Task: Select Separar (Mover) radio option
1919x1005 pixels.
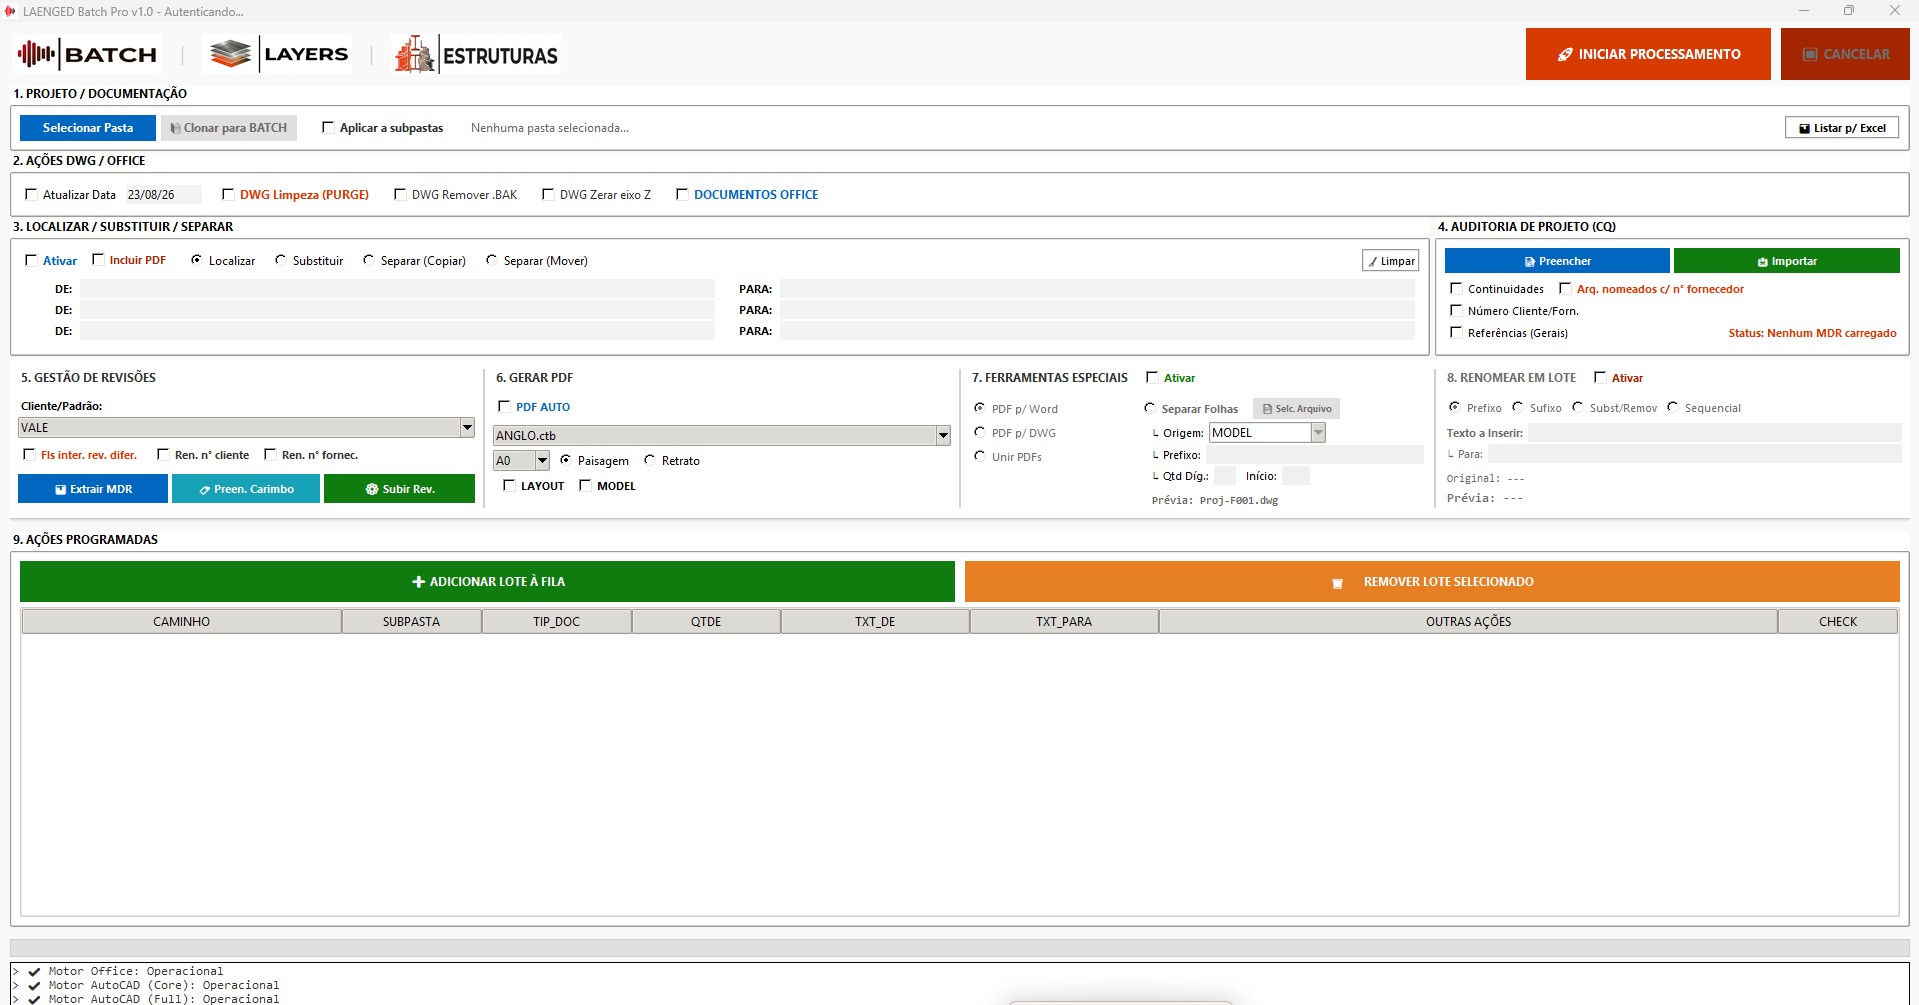Action: pyautogui.click(x=491, y=260)
